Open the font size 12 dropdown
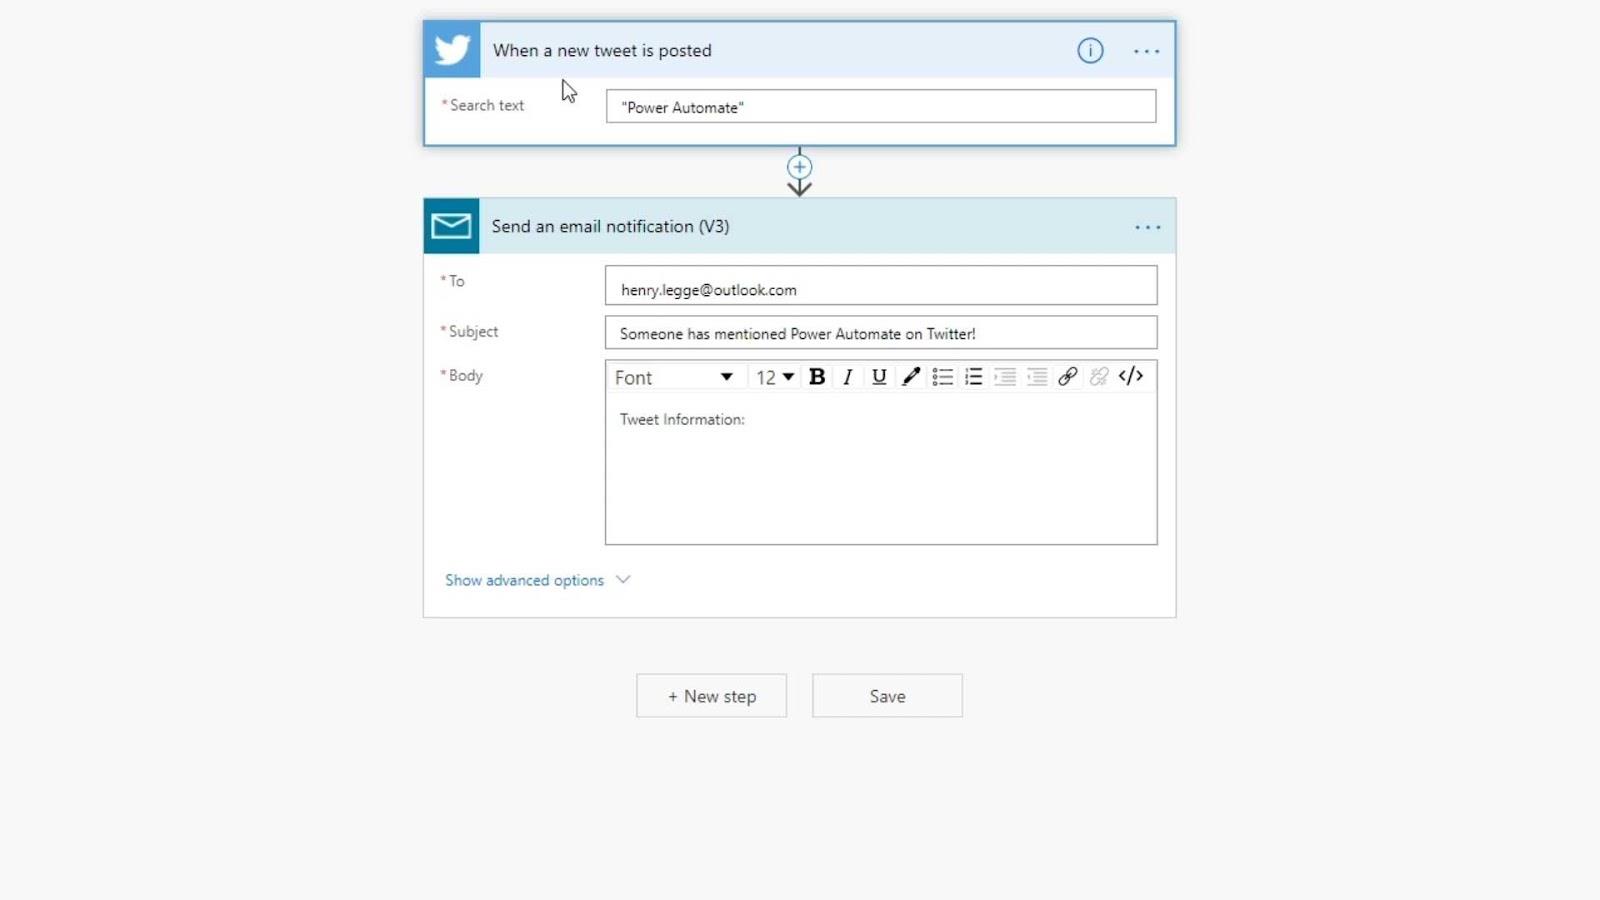The height and width of the screenshot is (900, 1600). (x=775, y=377)
